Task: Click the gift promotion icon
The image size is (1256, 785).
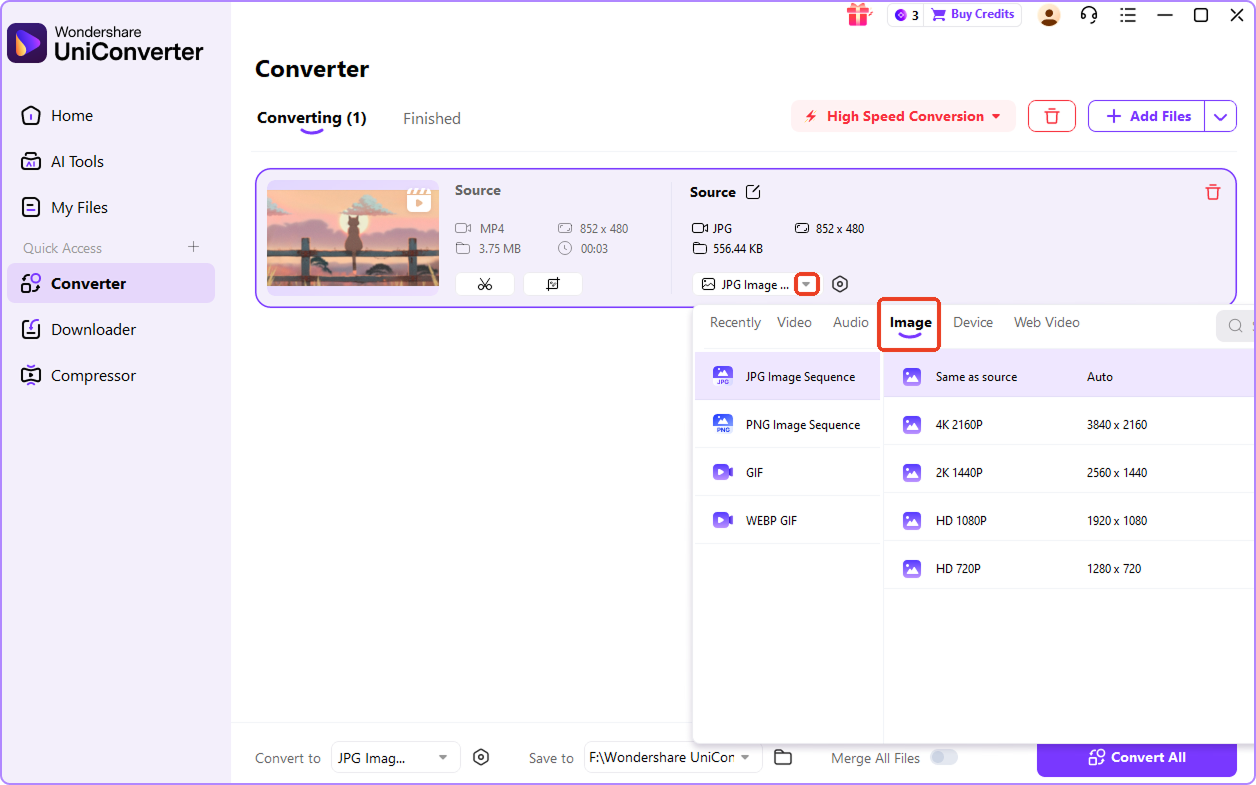Action: (859, 15)
